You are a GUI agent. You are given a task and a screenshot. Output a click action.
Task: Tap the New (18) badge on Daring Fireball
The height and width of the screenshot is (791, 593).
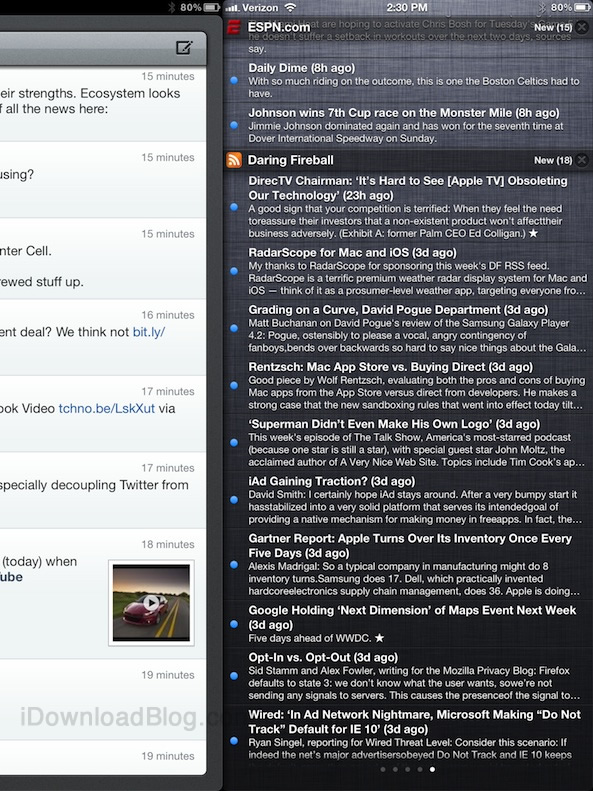pyautogui.click(x=553, y=160)
